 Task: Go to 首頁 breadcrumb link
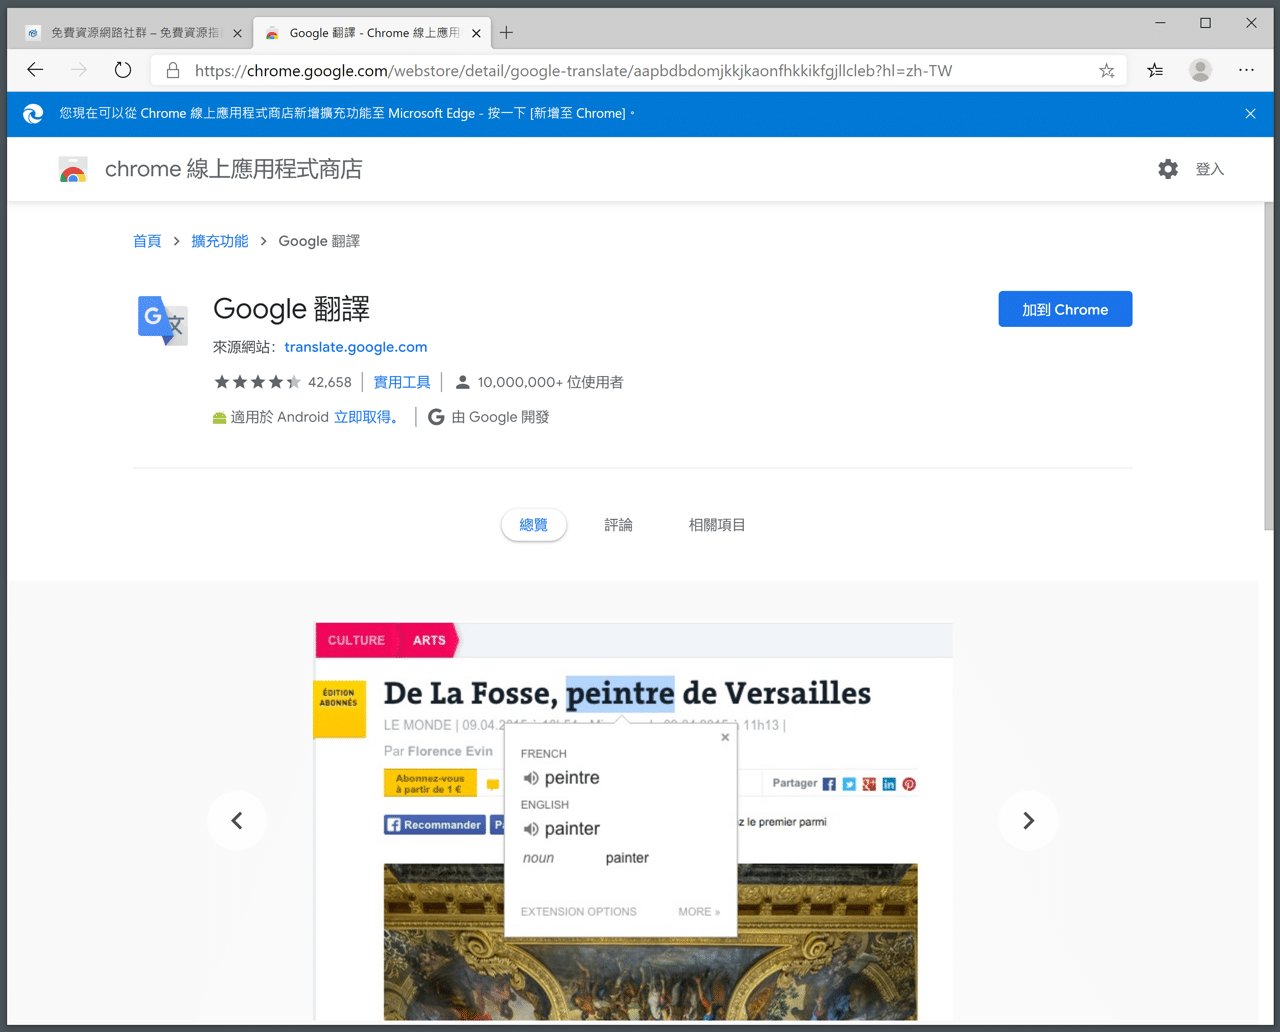pos(147,241)
